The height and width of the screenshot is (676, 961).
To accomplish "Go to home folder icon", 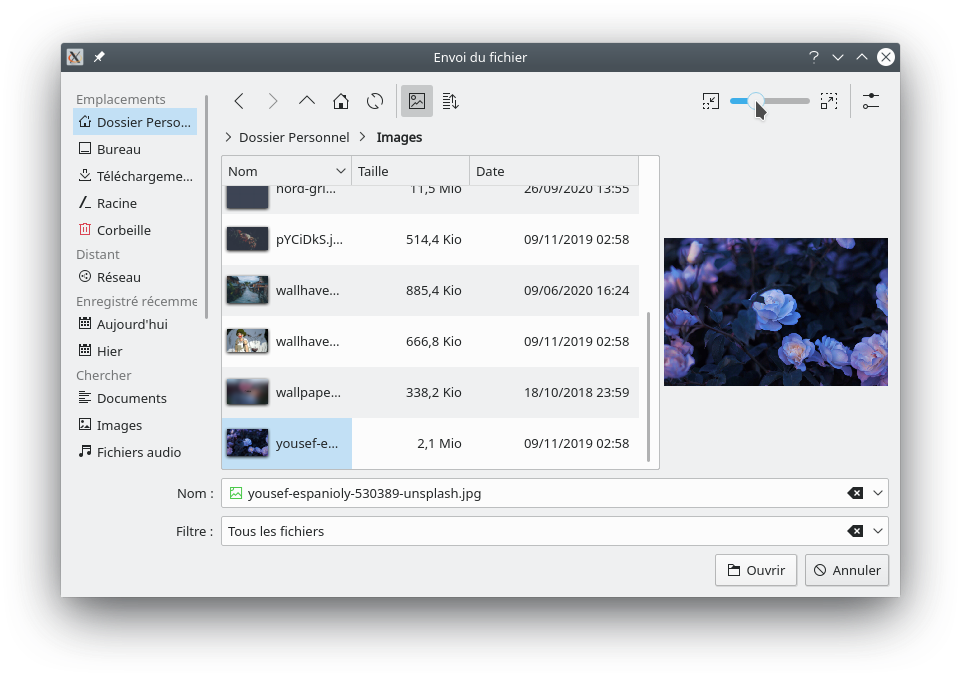I will click(x=341, y=101).
